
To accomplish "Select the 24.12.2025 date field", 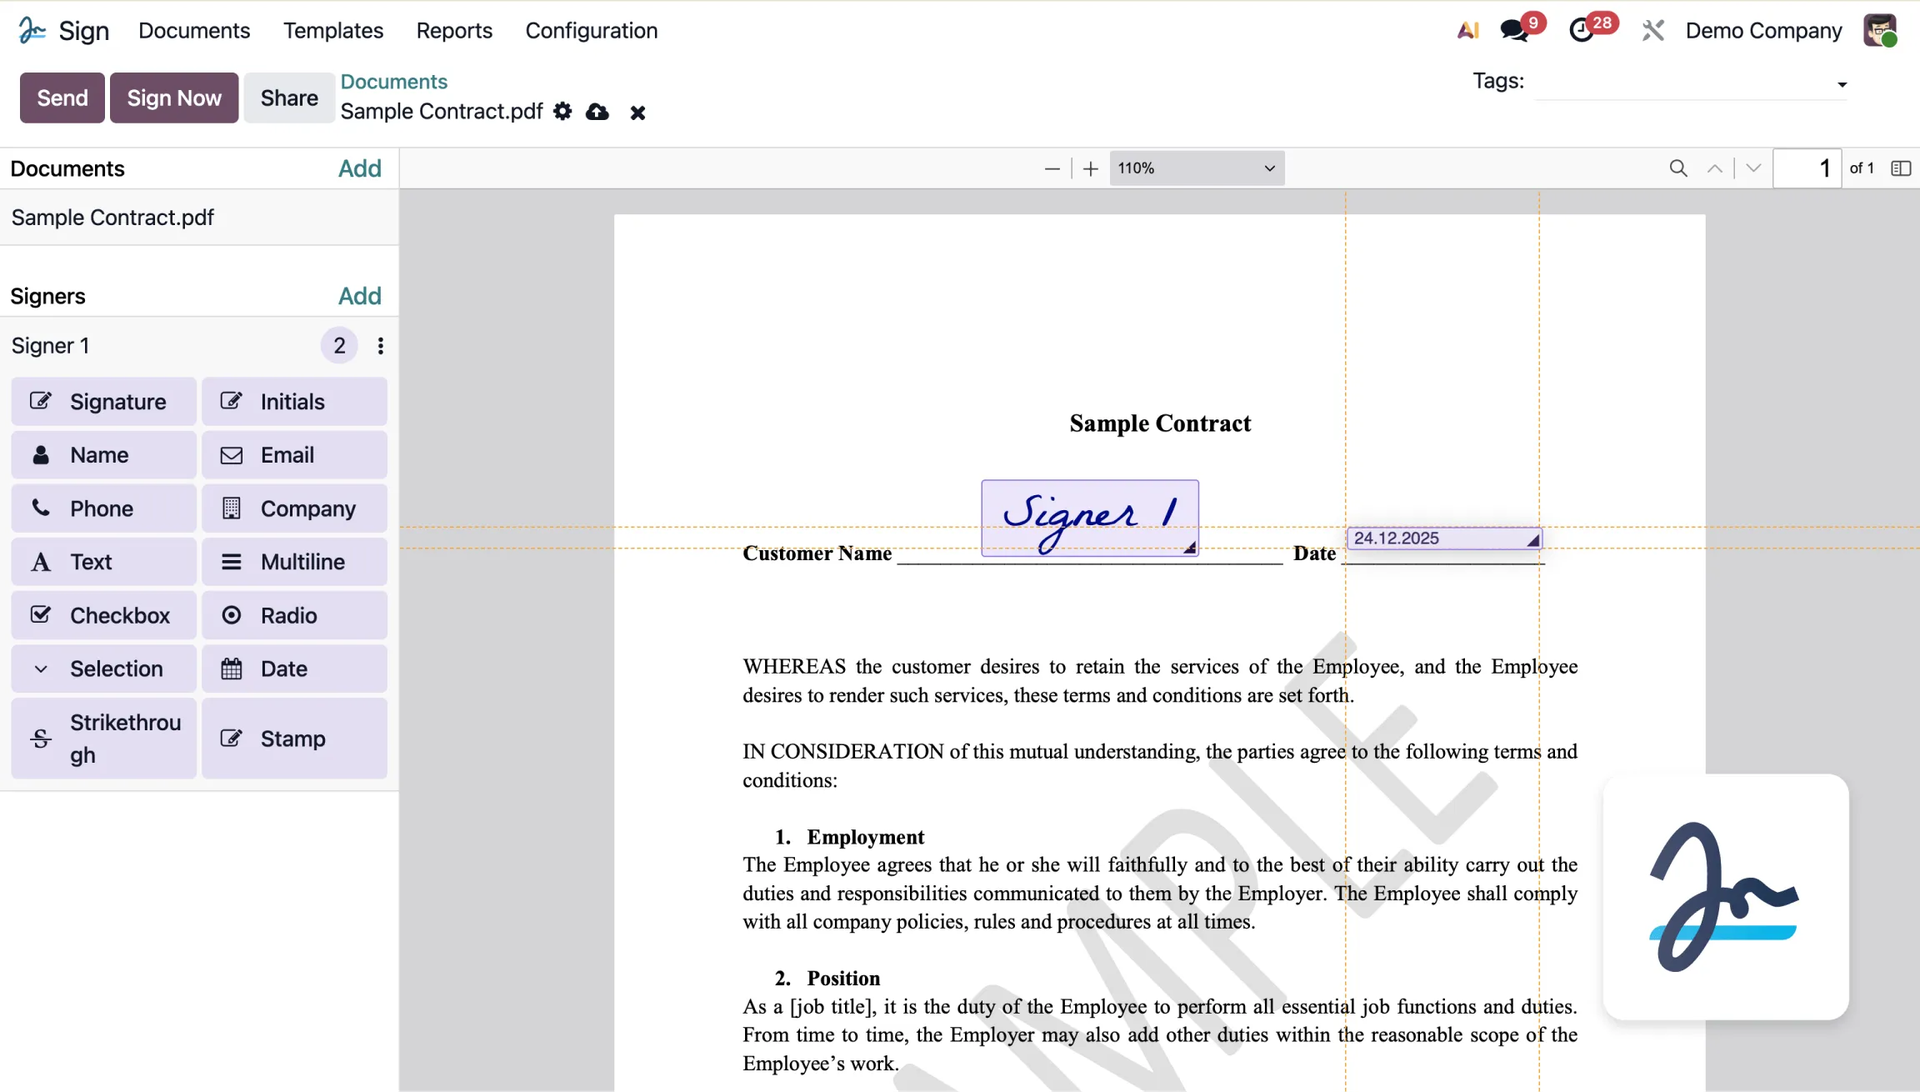I will 1444,539.
